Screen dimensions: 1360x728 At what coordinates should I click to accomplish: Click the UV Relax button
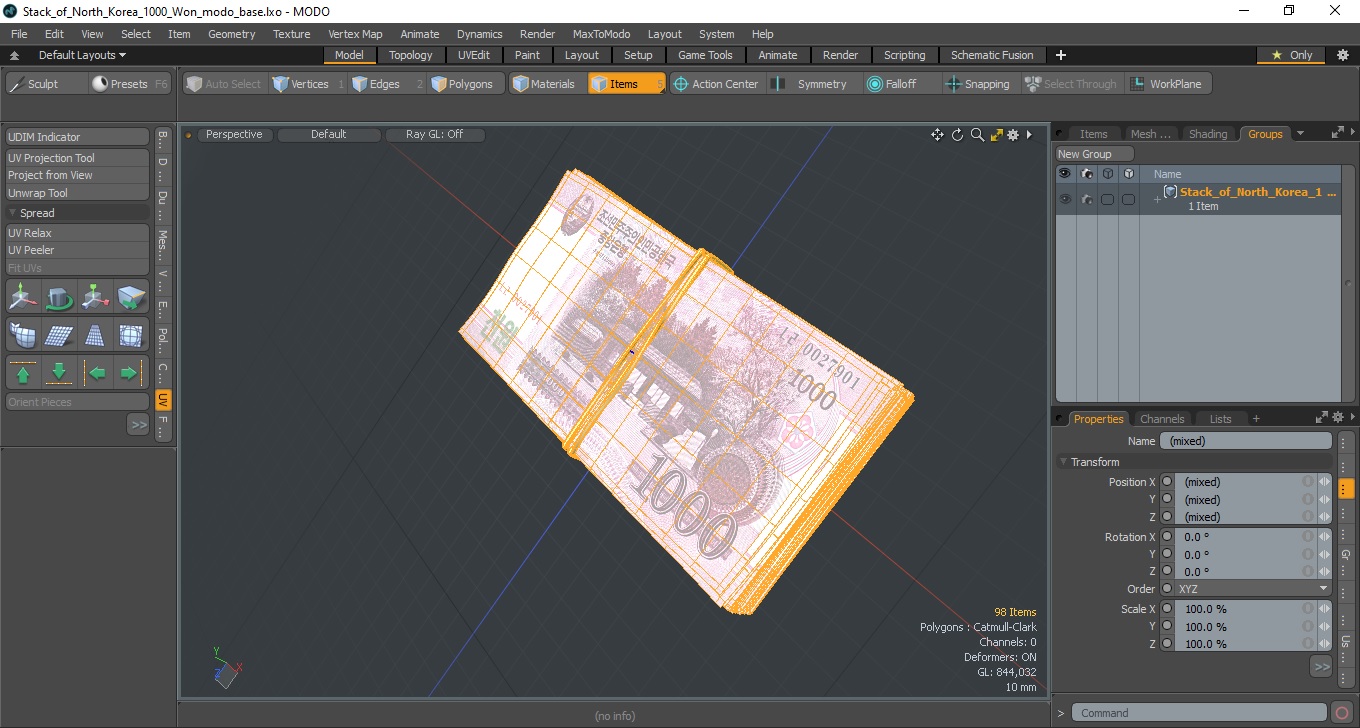point(78,233)
